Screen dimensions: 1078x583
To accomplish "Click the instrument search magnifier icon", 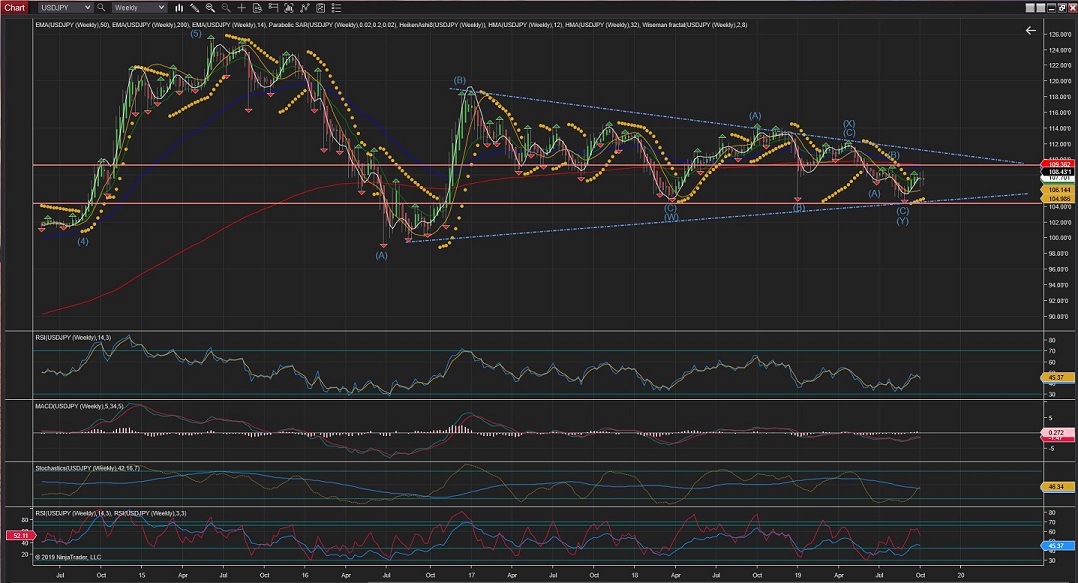I will point(101,8).
